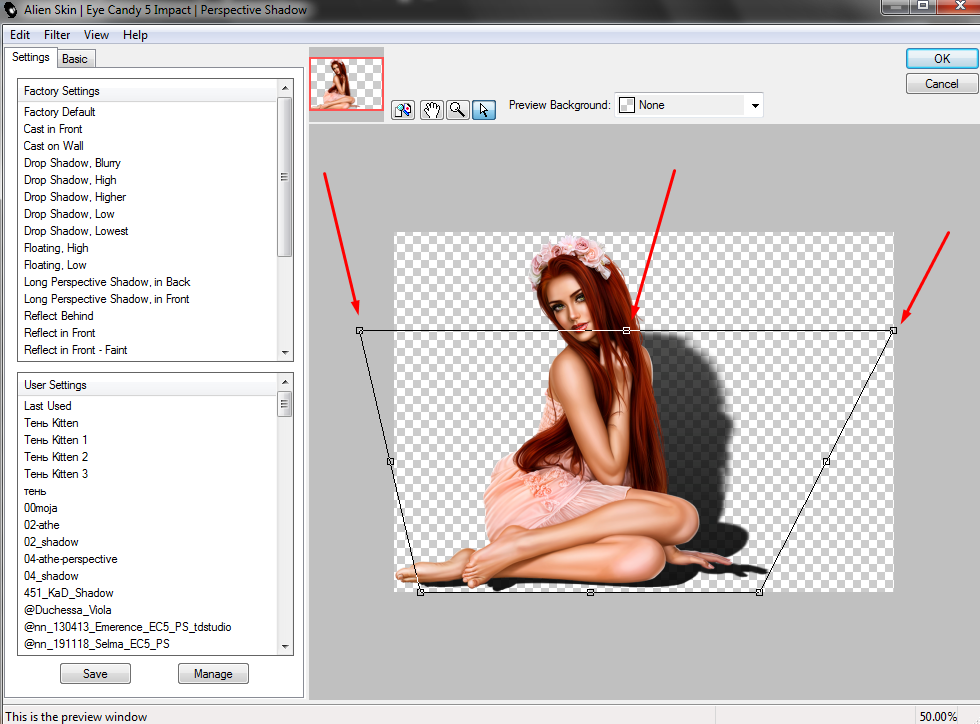Select the Zoom magnifier tool
Viewport: 980px width, 724px height.
point(457,110)
